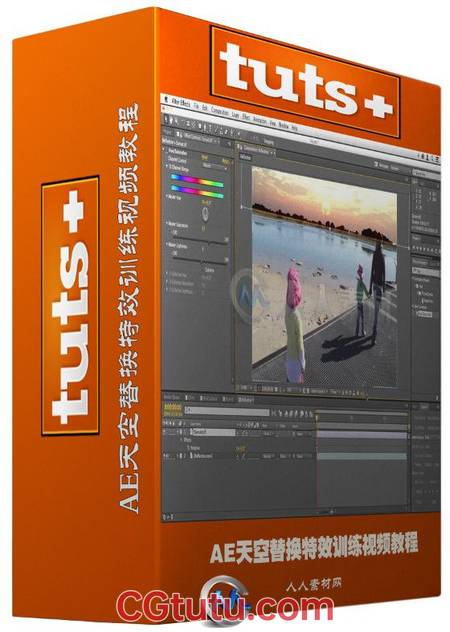Toggle visibility eye of bottom timeline layer
Image resolution: width=450 pixels, height=632 pixels.
[x=164, y=455]
